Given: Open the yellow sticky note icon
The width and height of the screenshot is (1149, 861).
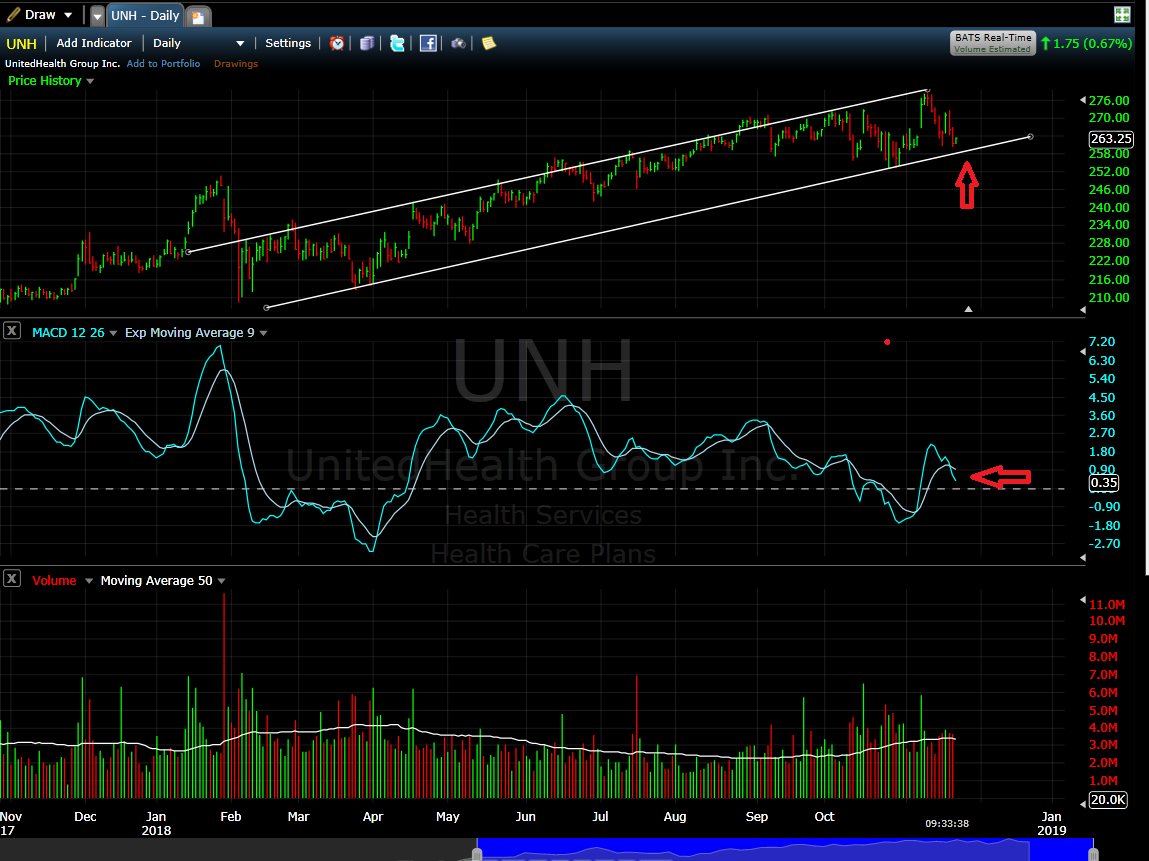Looking at the screenshot, I should click(x=488, y=43).
